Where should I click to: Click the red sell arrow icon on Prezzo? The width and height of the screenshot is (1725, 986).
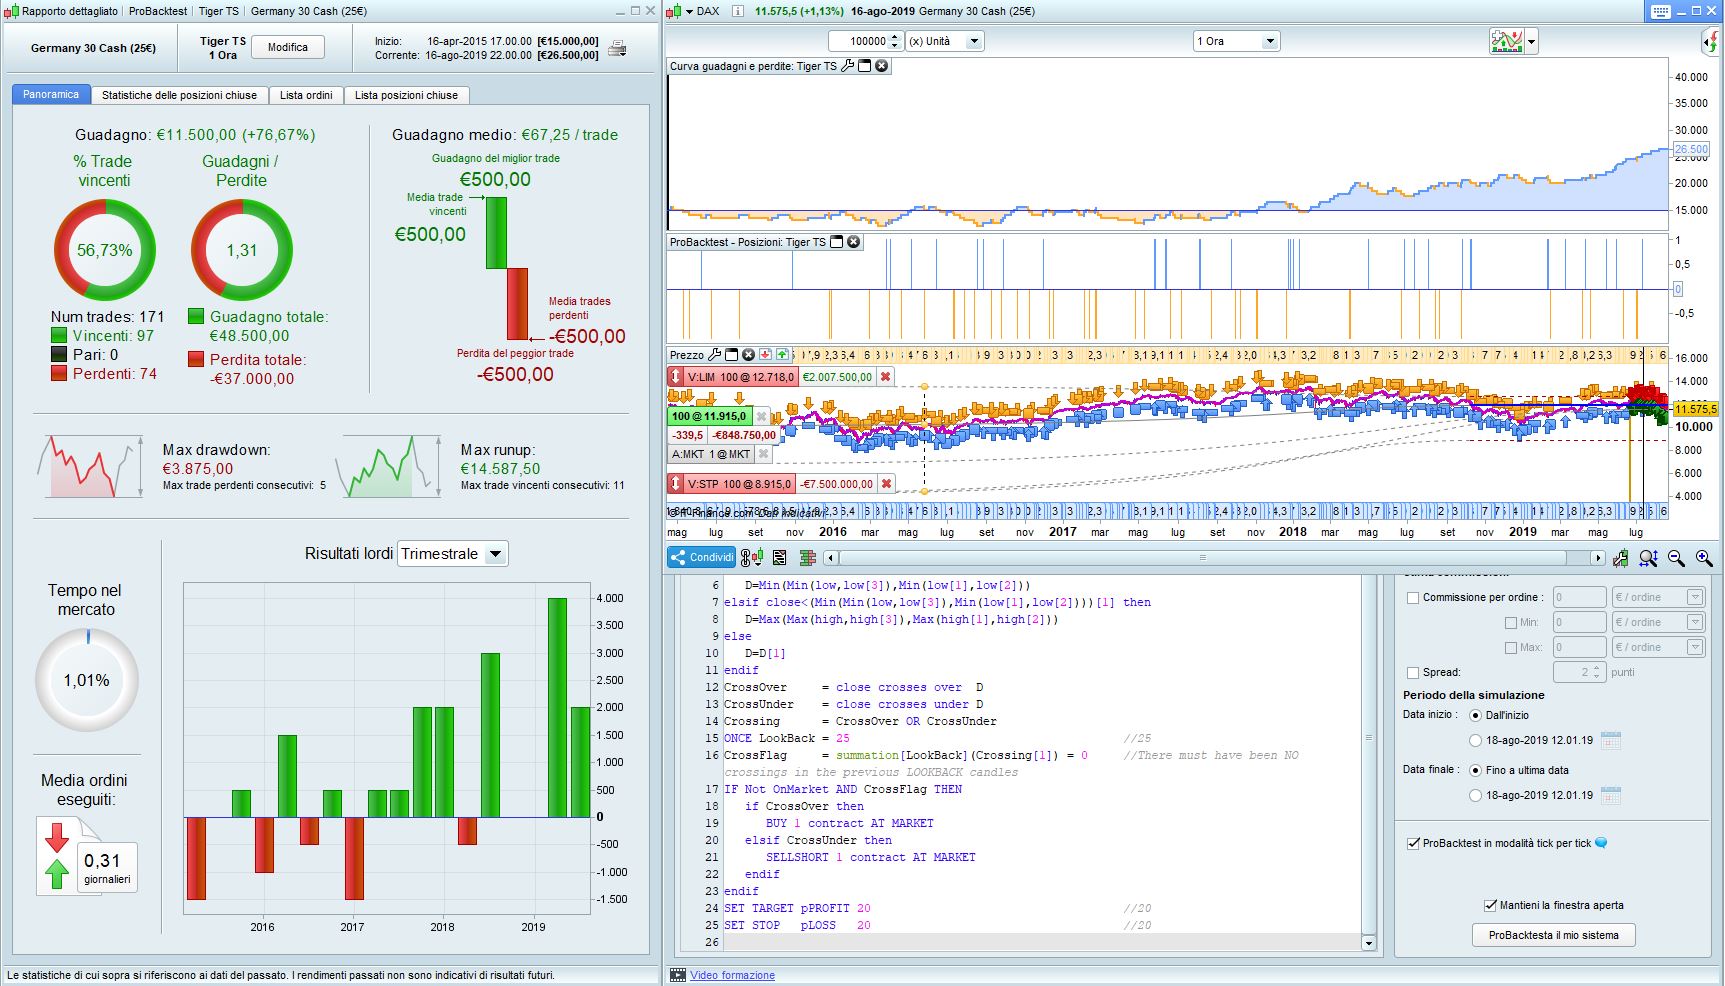coord(765,355)
